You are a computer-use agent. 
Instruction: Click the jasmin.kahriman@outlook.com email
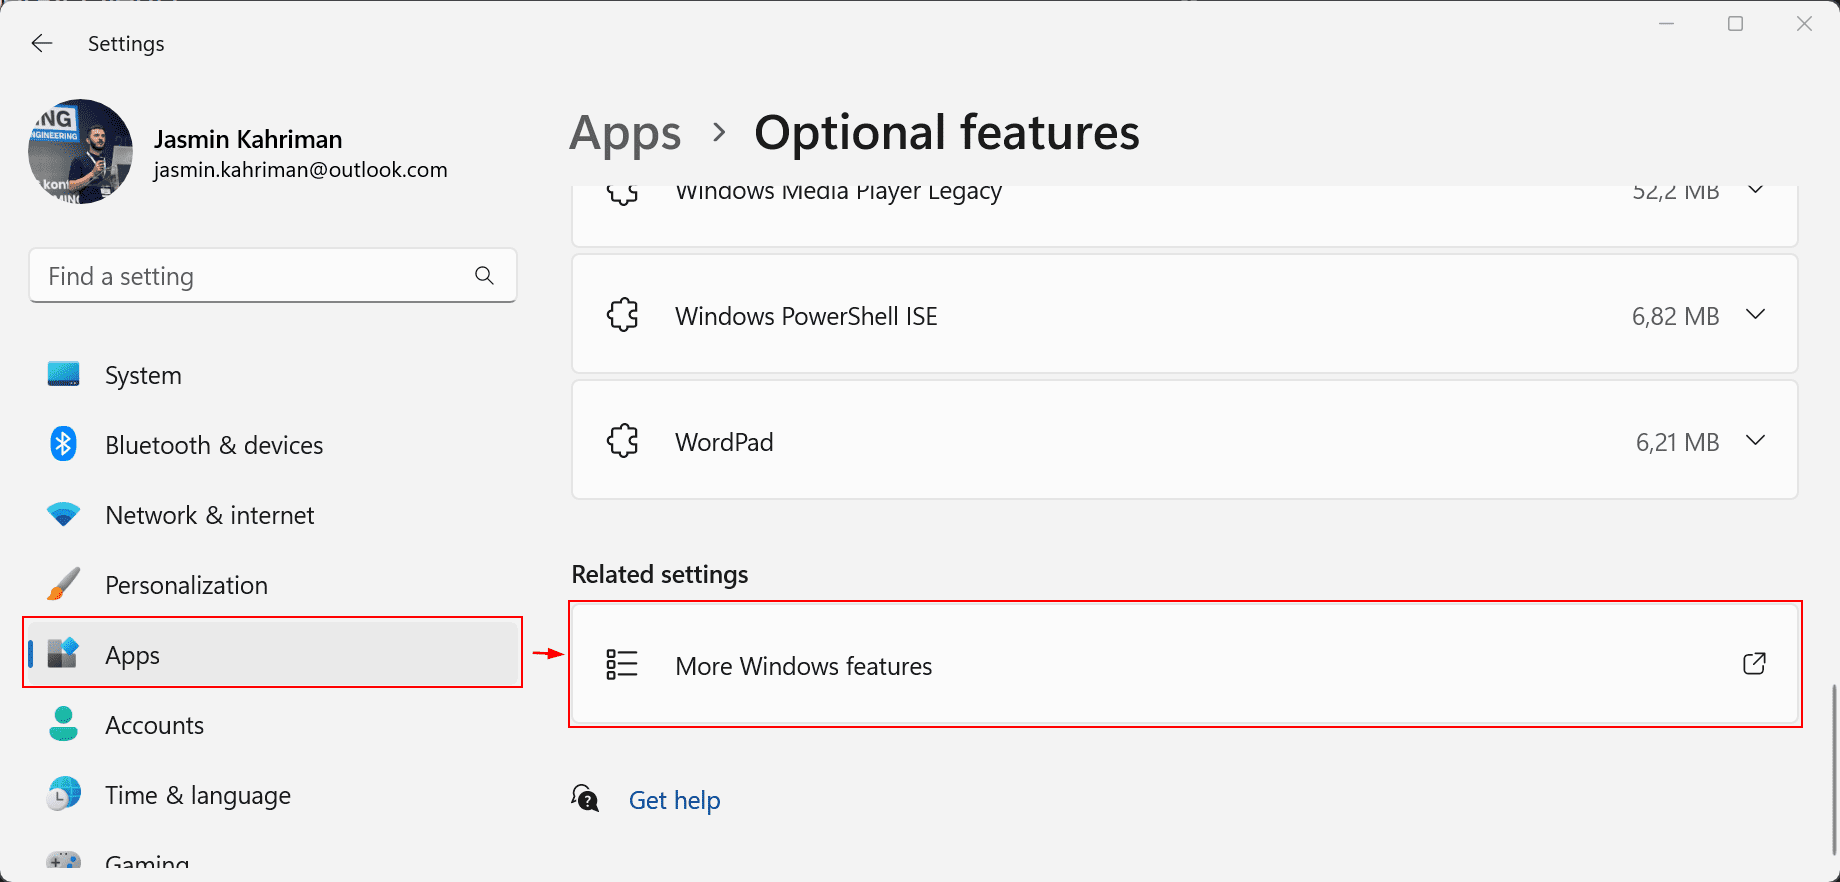tap(300, 170)
